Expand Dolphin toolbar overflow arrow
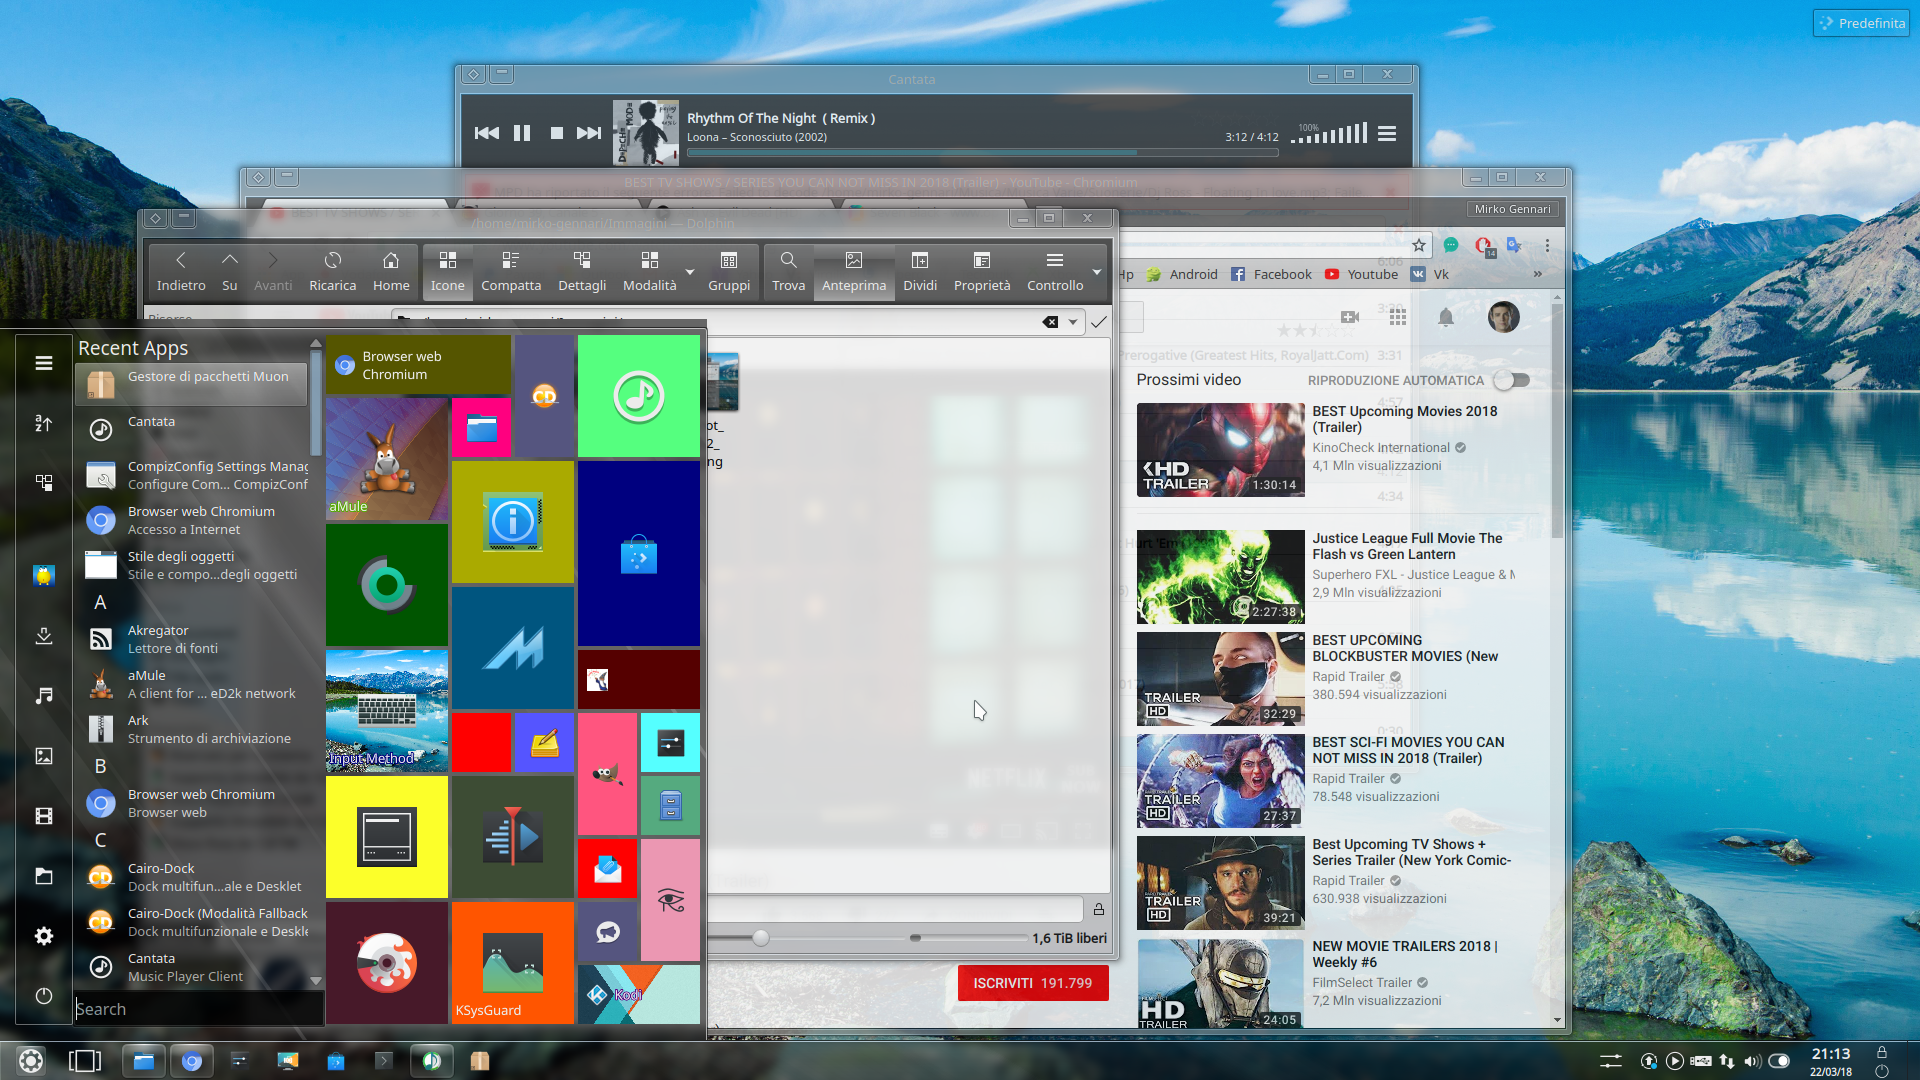Image resolution: width=1920 pixels, height=1080 pixels. 1097,272
